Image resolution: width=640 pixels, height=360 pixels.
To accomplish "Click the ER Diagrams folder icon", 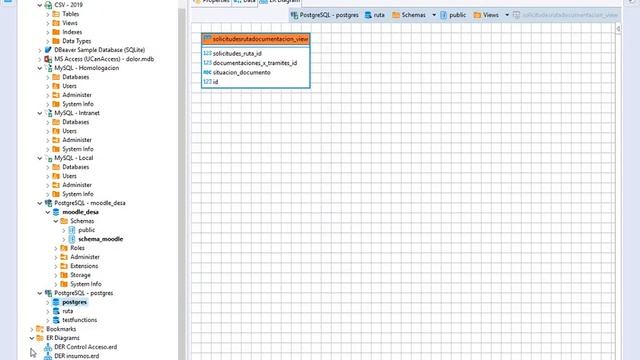I will [x=40, y=338].
